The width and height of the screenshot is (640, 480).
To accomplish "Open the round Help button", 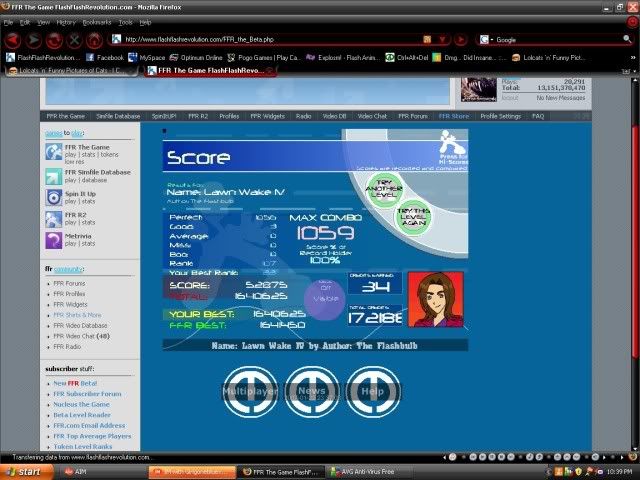I will (371, 391).
